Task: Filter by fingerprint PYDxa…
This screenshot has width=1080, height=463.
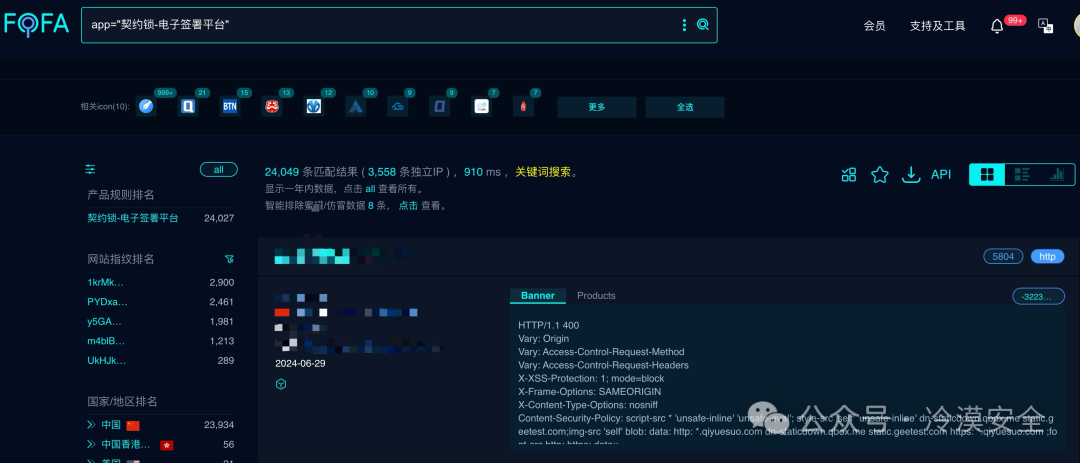Action: [x=107, y=302]
